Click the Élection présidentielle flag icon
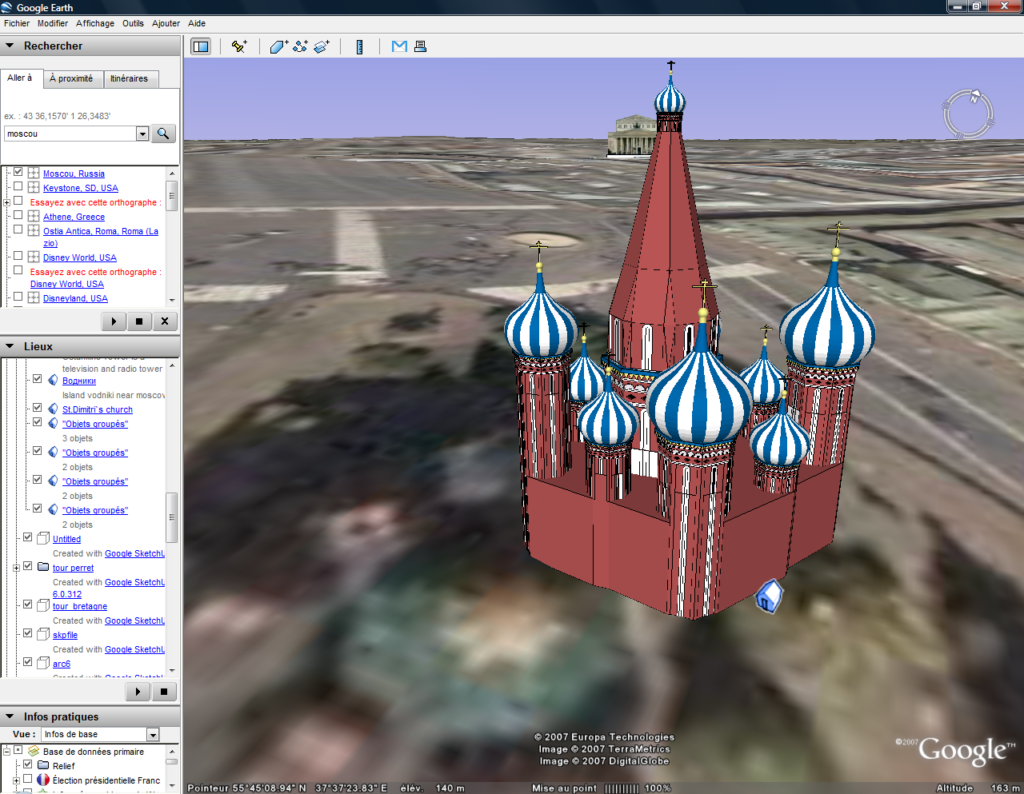Image resolution: width=1024 pixels, height=794 pixels. tap(43, 780)
